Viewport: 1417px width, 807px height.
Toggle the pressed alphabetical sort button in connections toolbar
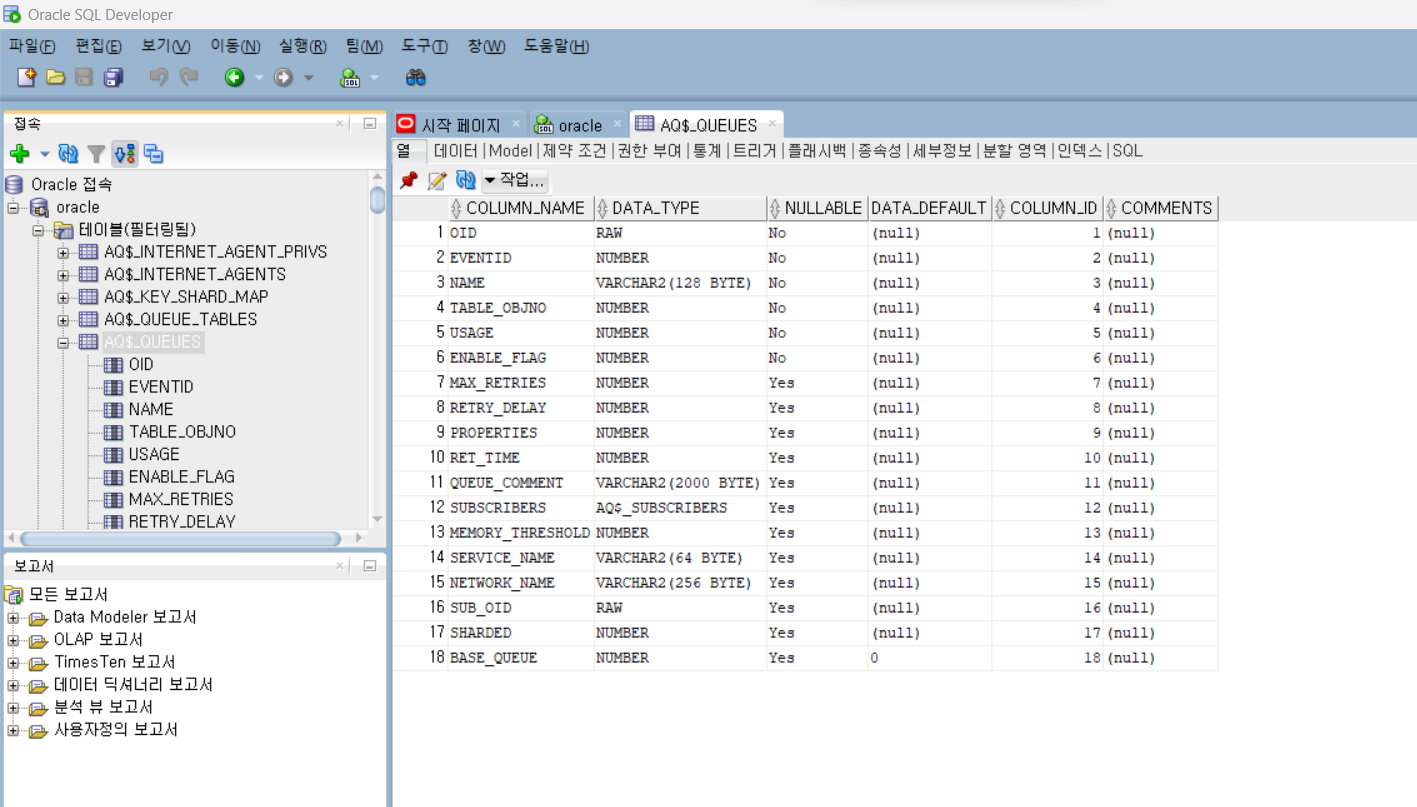pyautogui.click(x=125, y=154)
